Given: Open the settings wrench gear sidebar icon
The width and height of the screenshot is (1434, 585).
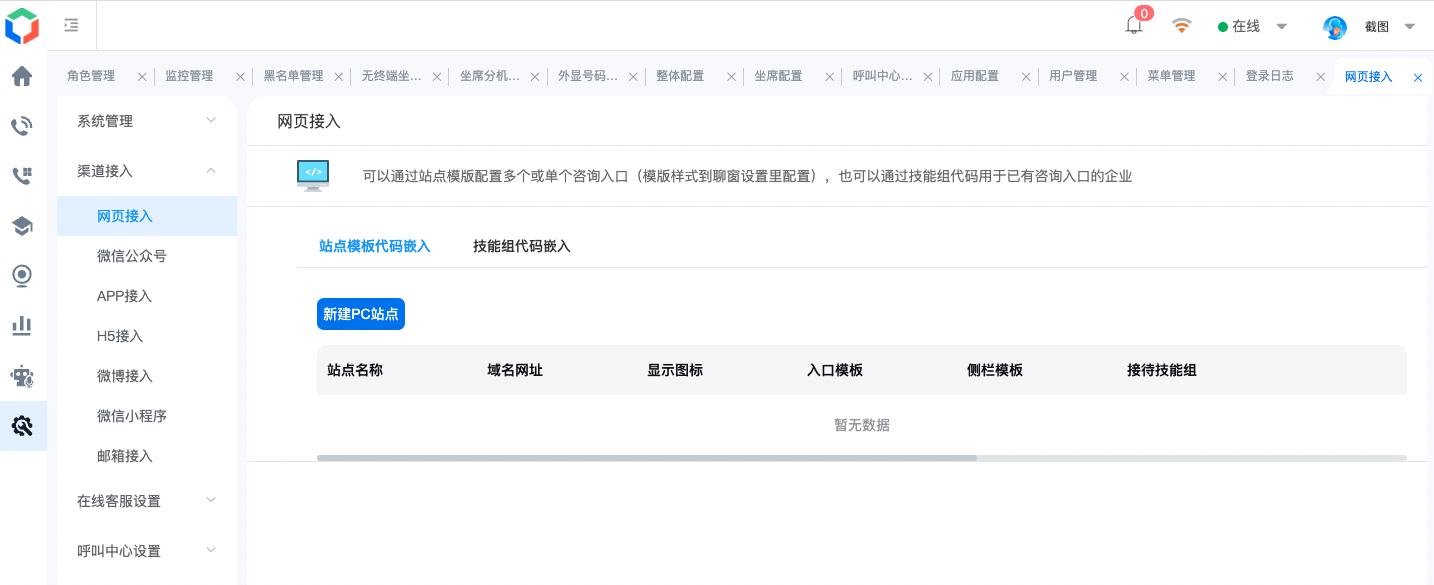Looking at the screenshot, I should pyautogui.click(x=22, y=426).
